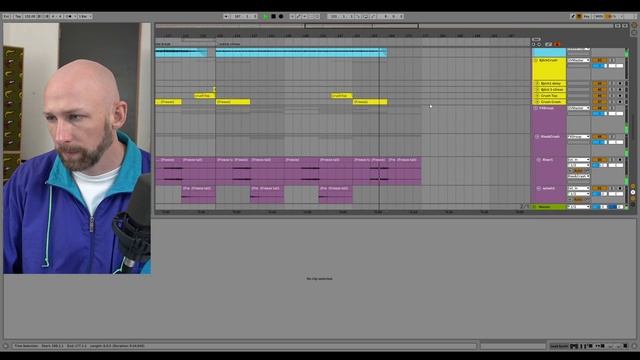The image size is (640, 360).
Task: Toggle browser show button at top right edge
Action: point(634,25)
